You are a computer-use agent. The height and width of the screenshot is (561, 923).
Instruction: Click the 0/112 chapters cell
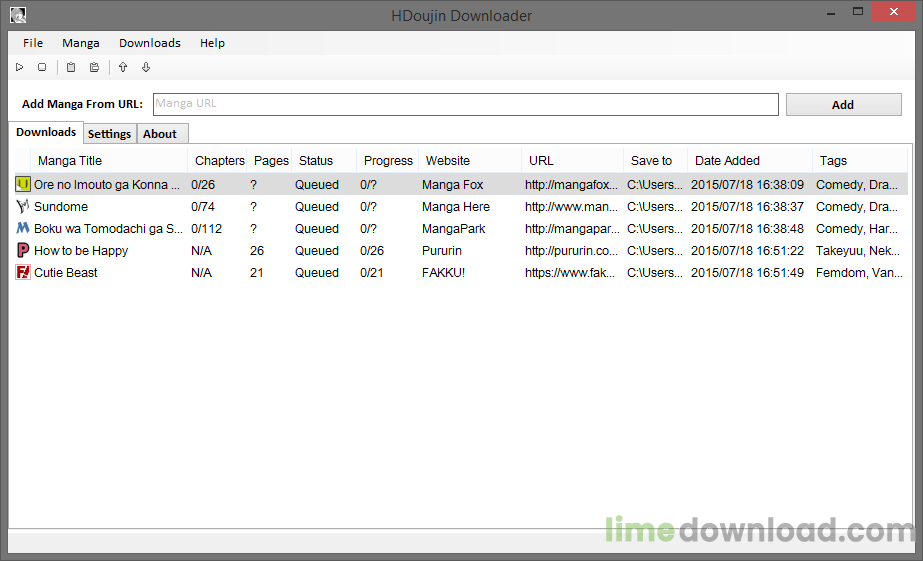tap(207, 229)
